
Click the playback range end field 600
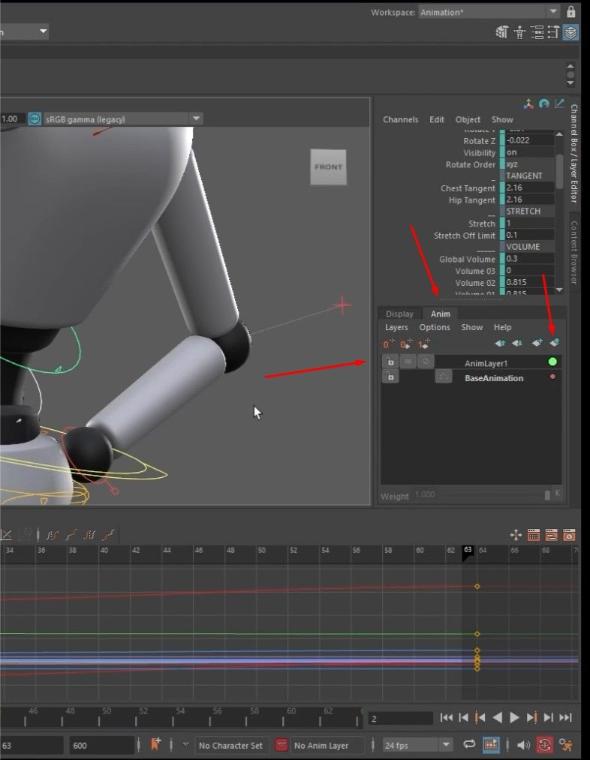(x=101, y=745)
